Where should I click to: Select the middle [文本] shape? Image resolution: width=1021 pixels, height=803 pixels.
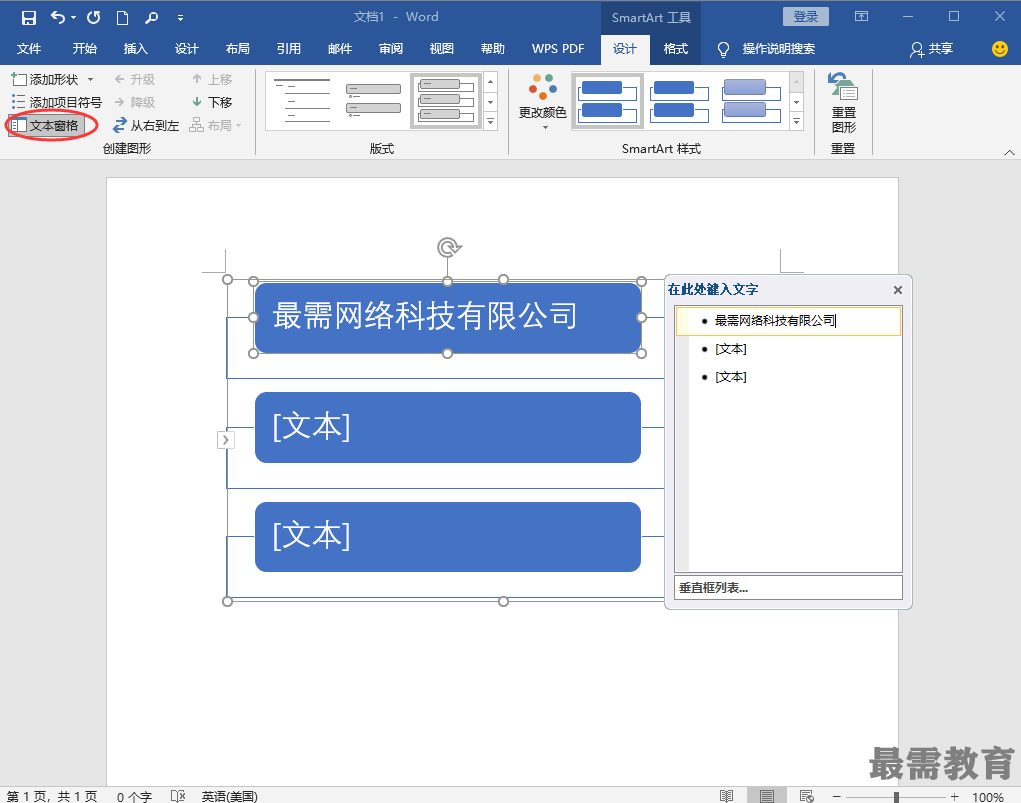coord(447,427)
